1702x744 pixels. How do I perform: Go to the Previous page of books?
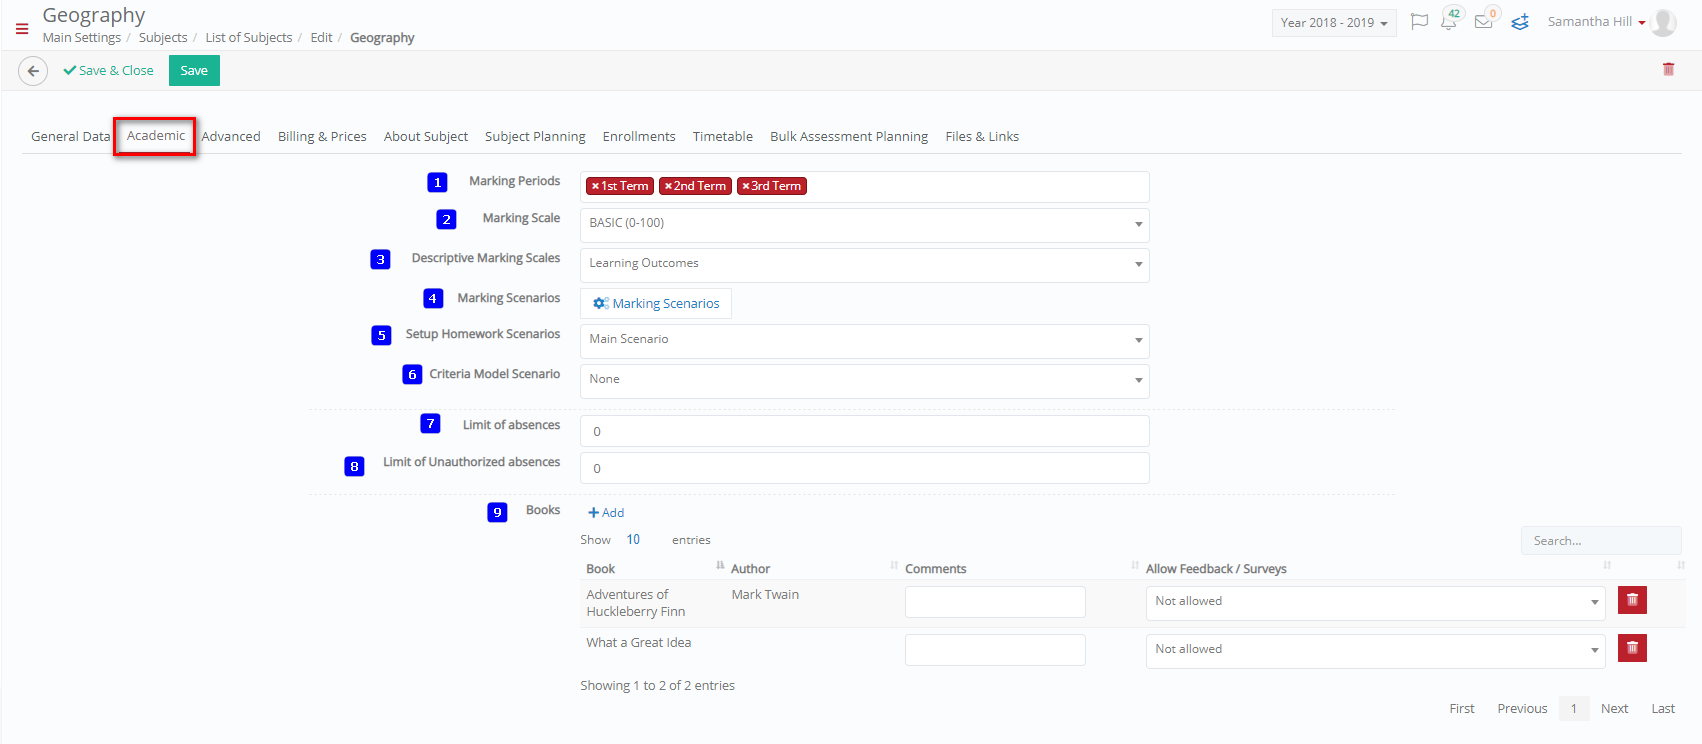[1522, 708]
